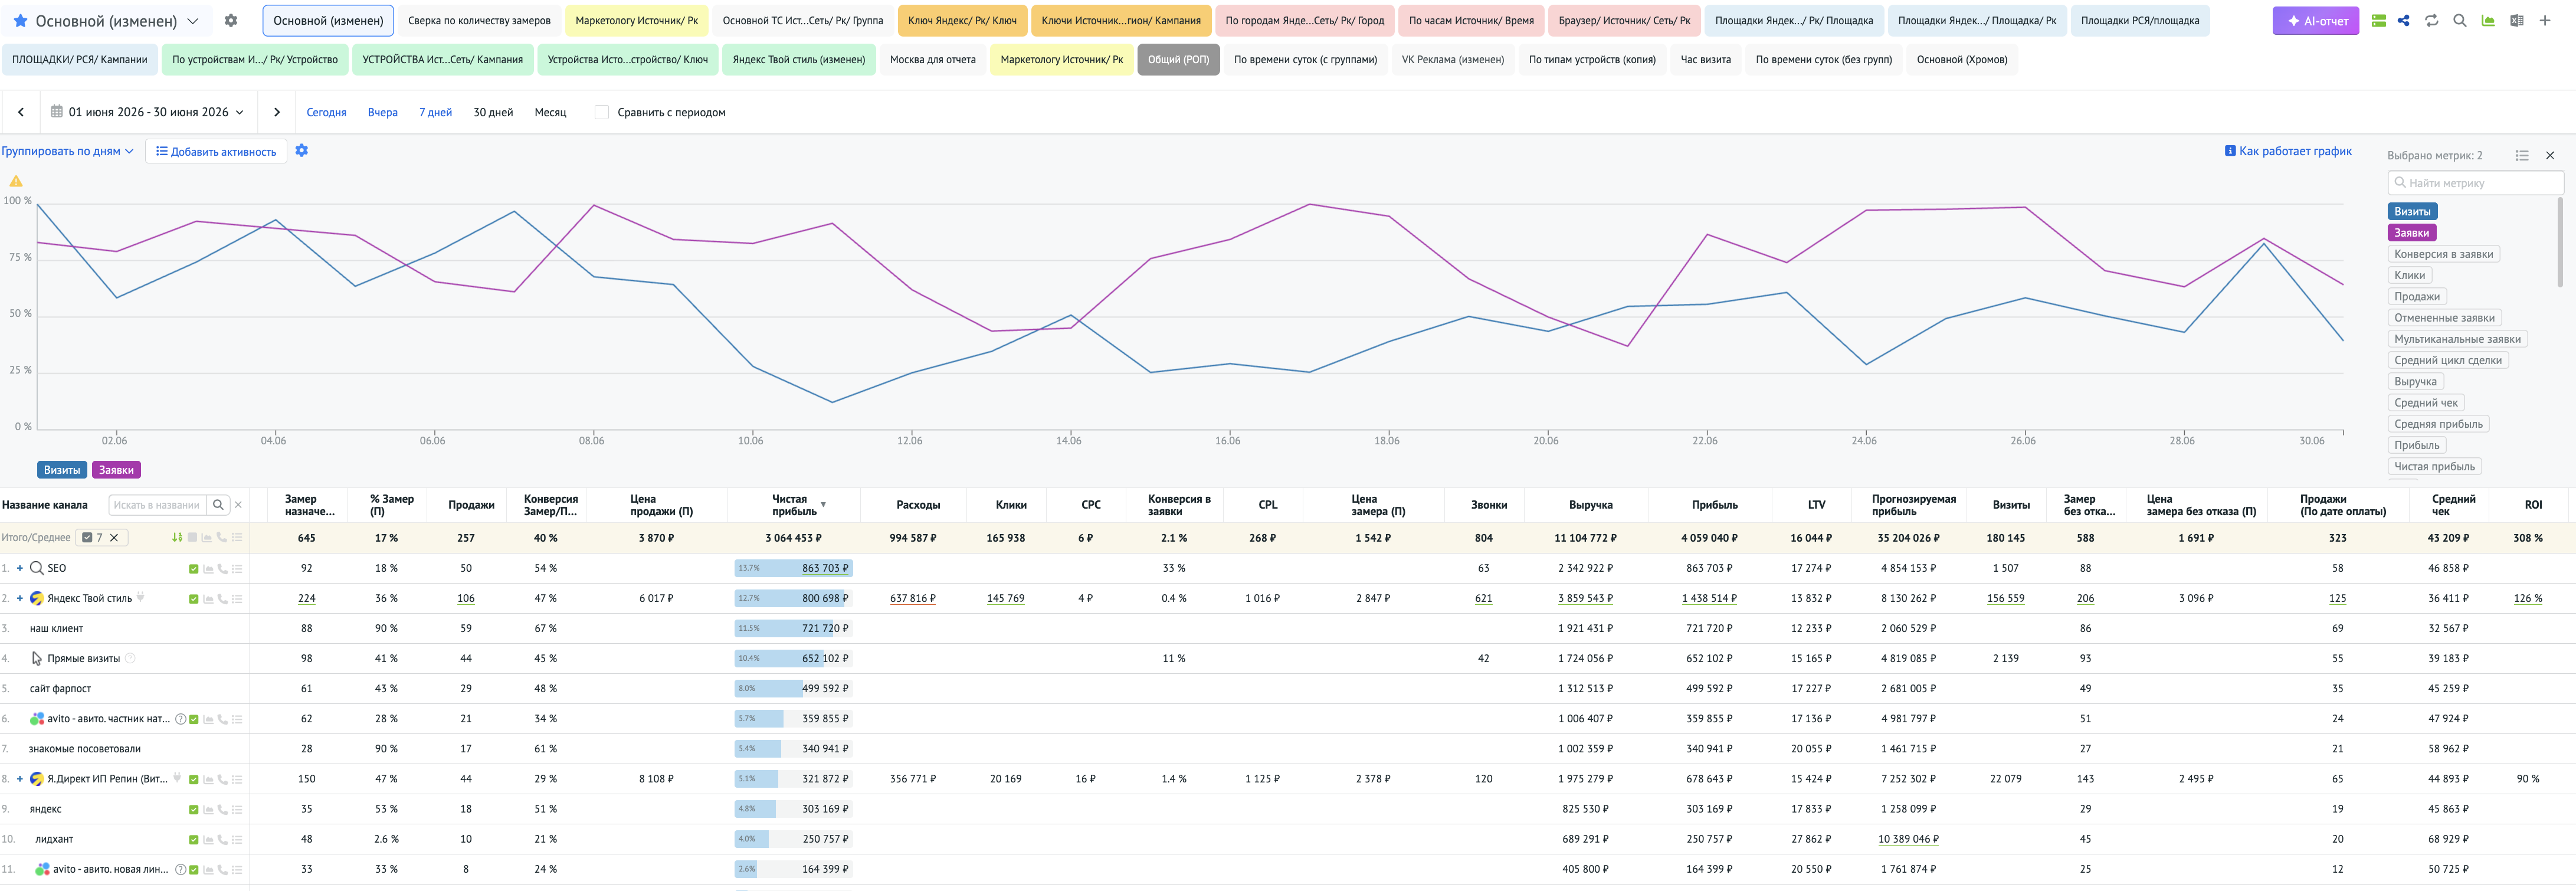Show the chart icon in the SEO row
Viewport: 2576px width, 891px height.
(208, 569)
